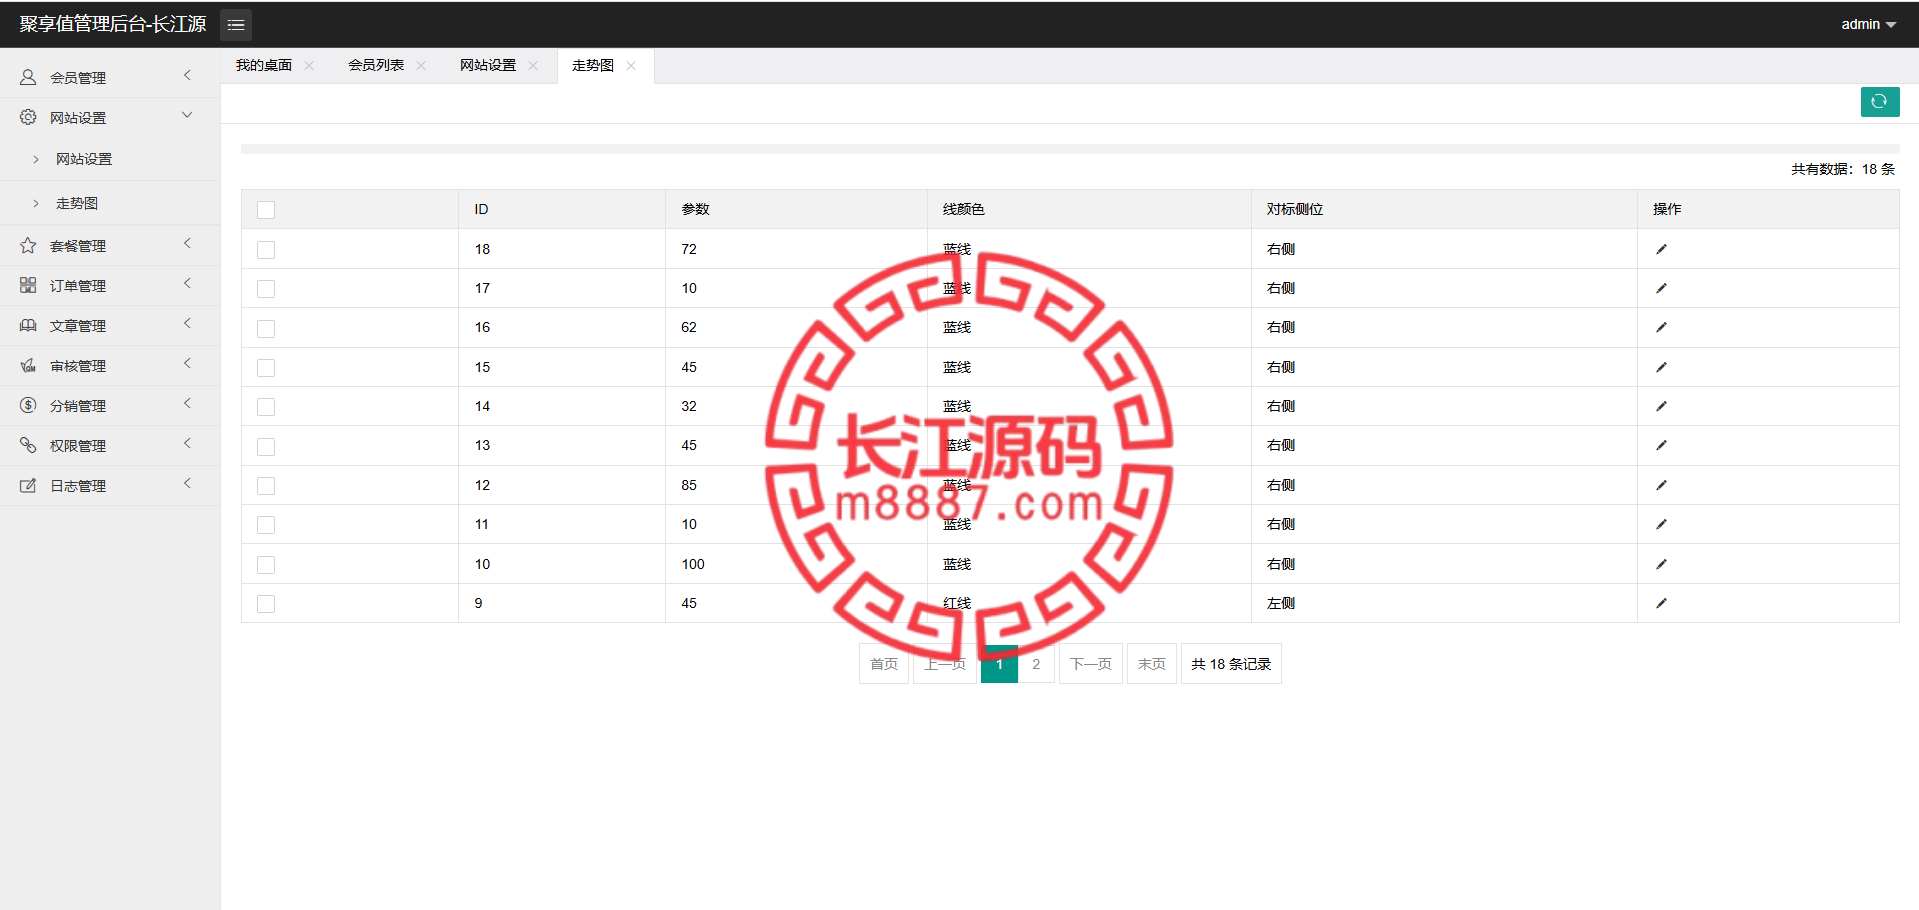Click the 上一页 previous page button
Viewport: 1919px width, 910px height.
point(945,664)
